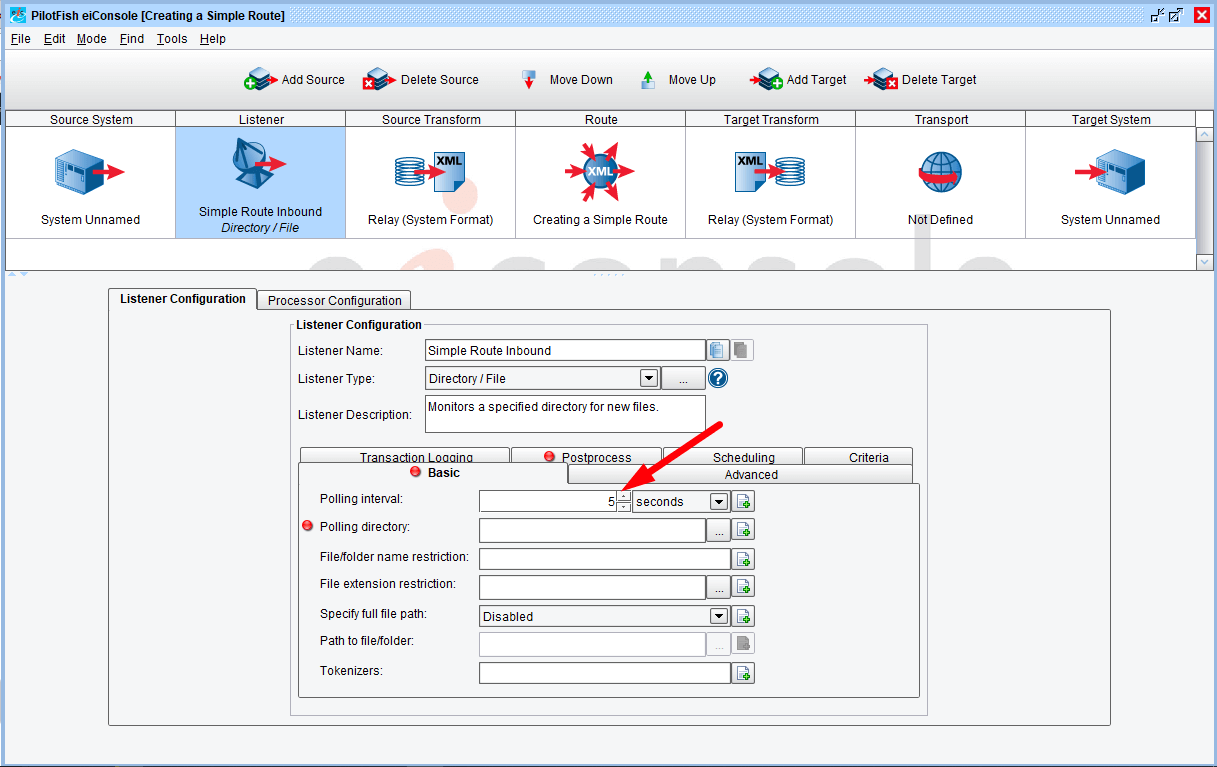Click the Polling directory browse button
The image size is (1217, 767).
click(x=718, y=530)
